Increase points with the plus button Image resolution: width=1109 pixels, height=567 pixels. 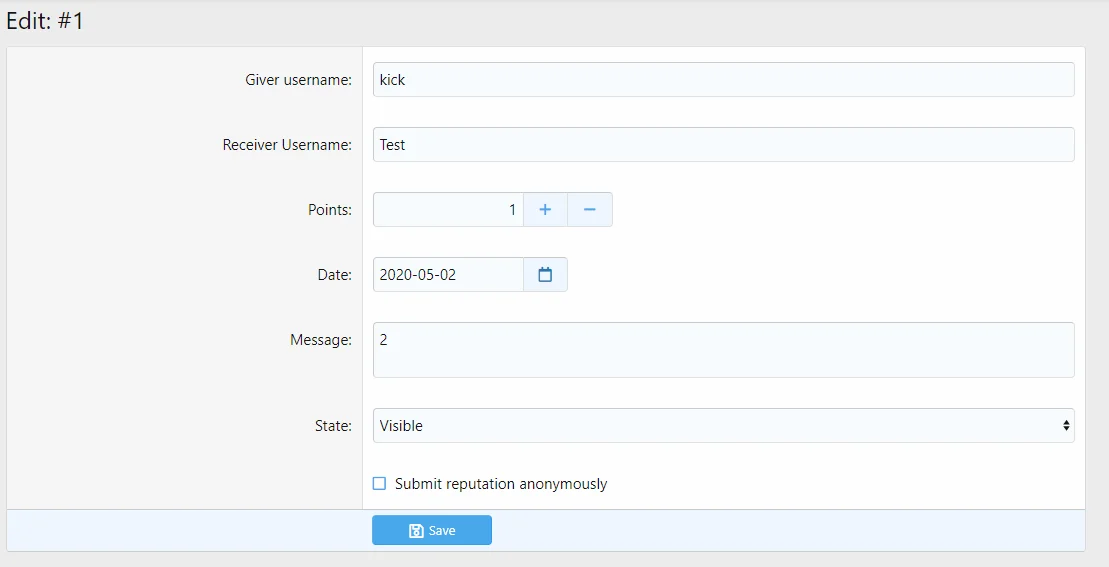pos(545,209)
